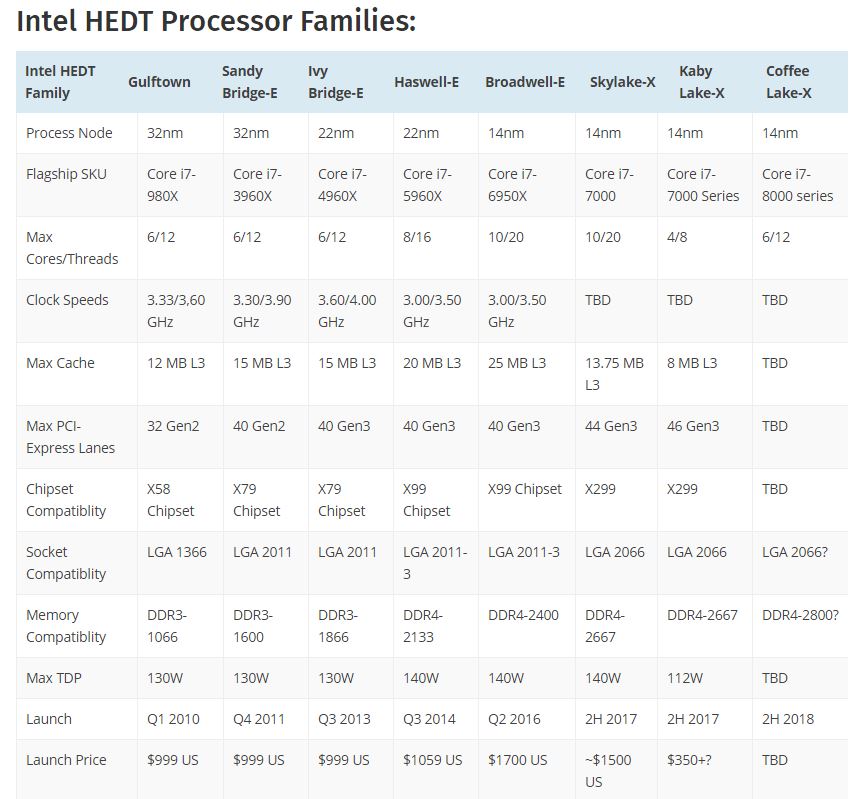Click the 112W Max TDP cell
The height and width of the screenshot is (799, 852).
685,678
